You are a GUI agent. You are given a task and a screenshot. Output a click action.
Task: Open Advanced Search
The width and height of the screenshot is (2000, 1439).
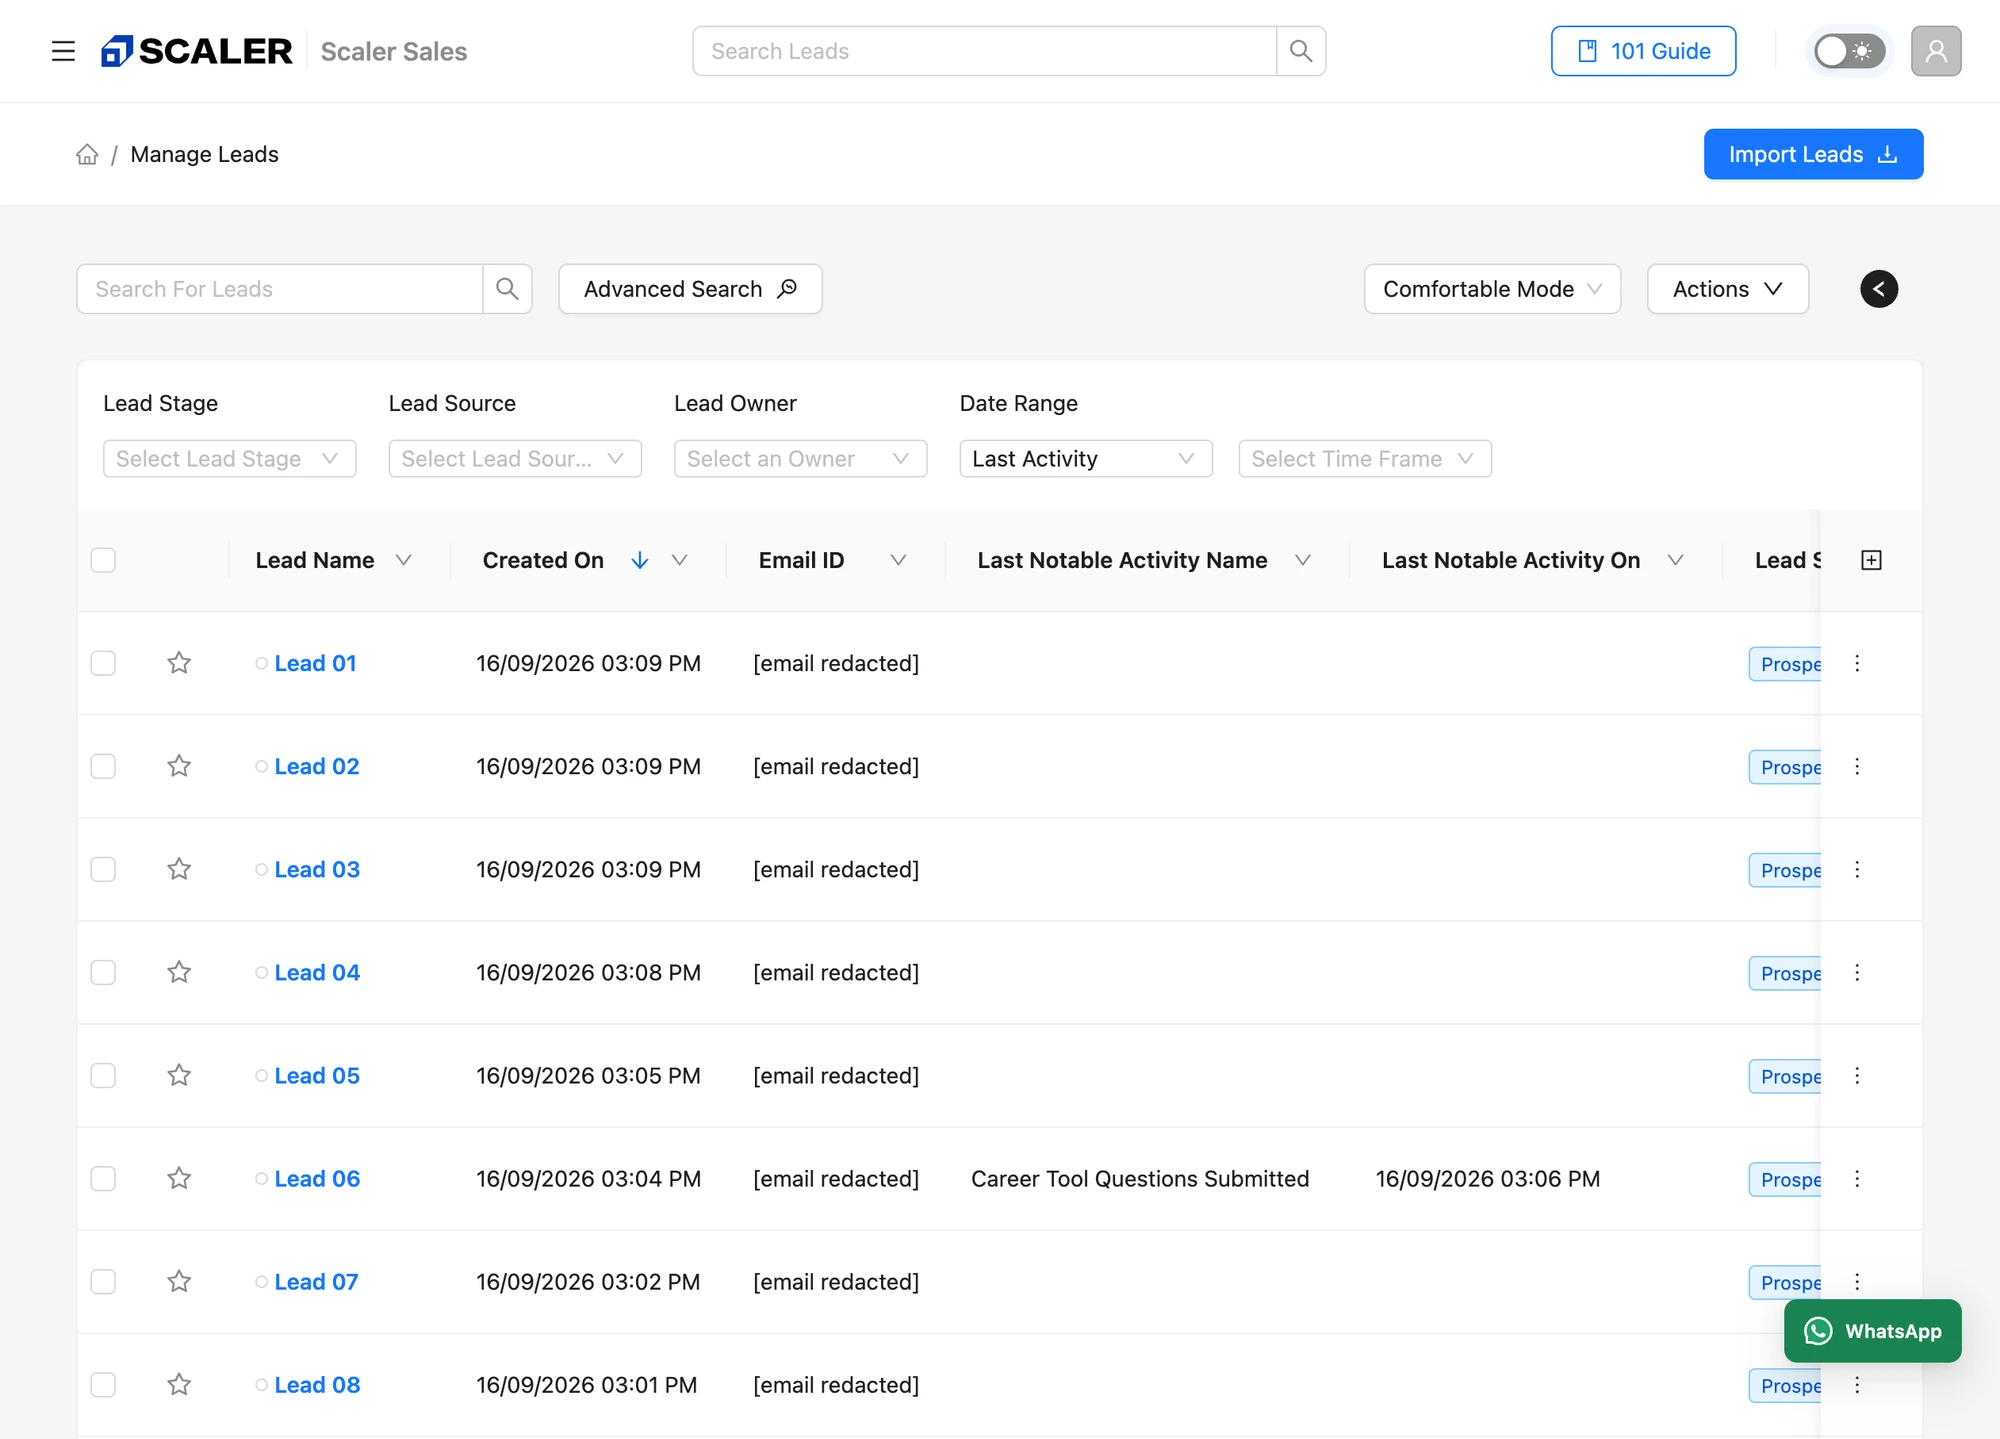click(690, 289)
